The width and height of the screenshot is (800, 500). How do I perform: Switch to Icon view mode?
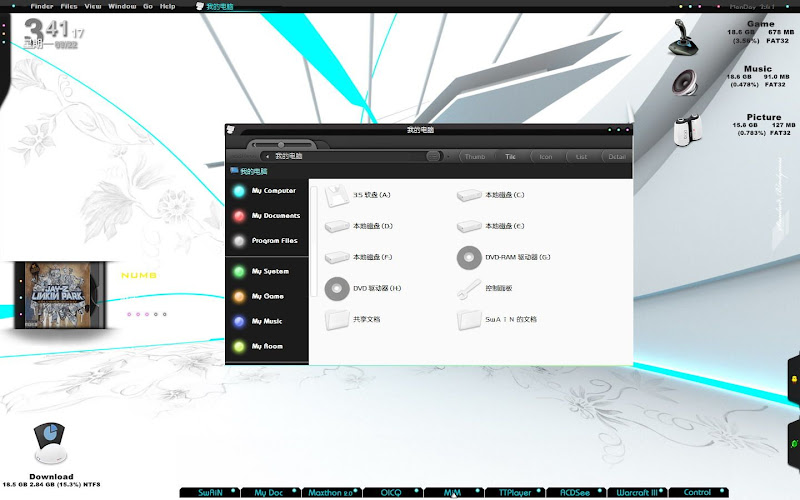point(546,157)
